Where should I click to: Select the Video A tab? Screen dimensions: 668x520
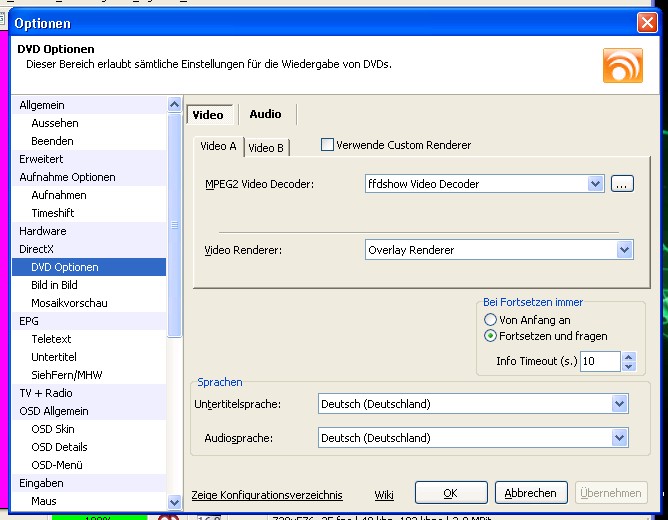tap(218, 146)
